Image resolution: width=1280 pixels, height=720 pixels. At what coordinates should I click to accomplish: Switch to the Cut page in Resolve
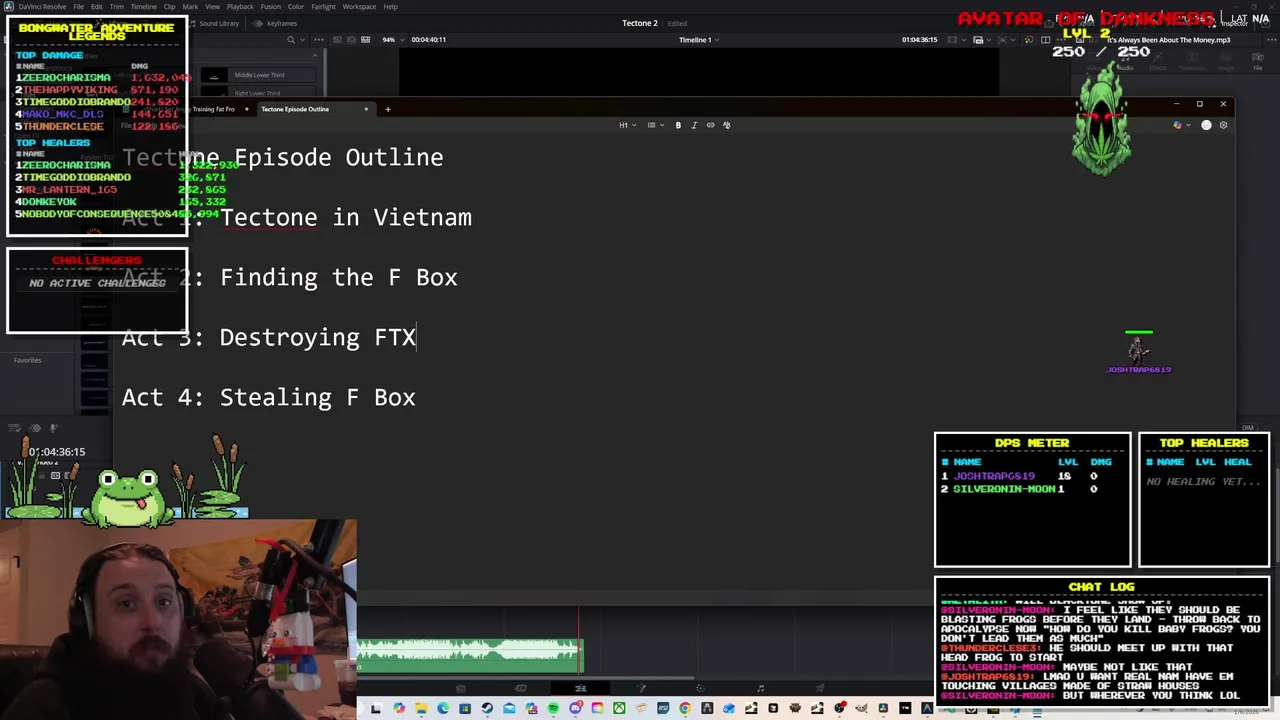coord(521,688)
